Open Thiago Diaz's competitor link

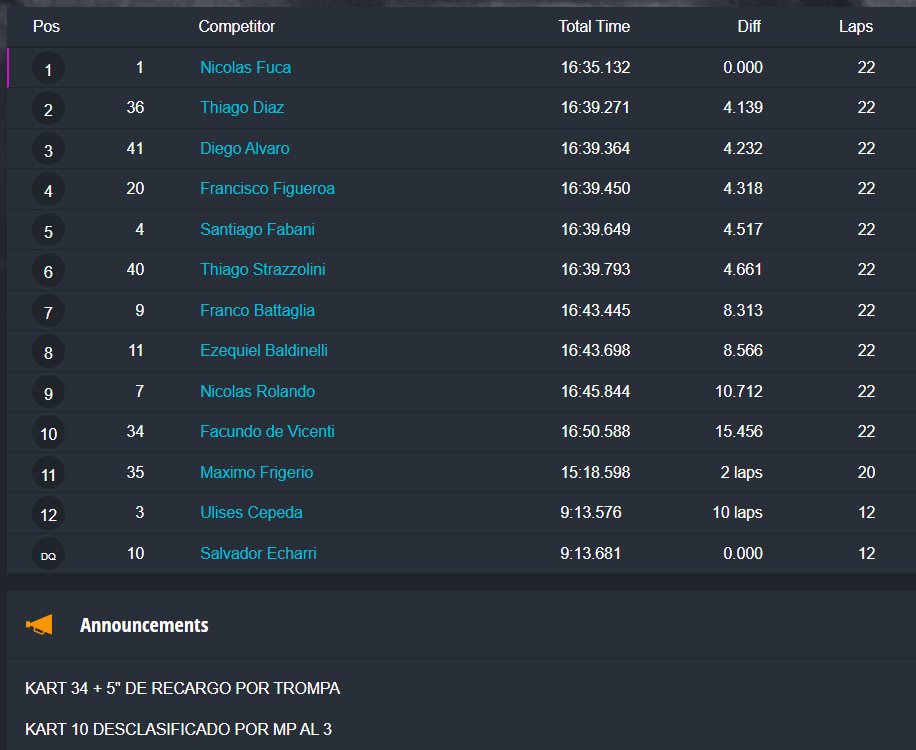tap(242, 108)
